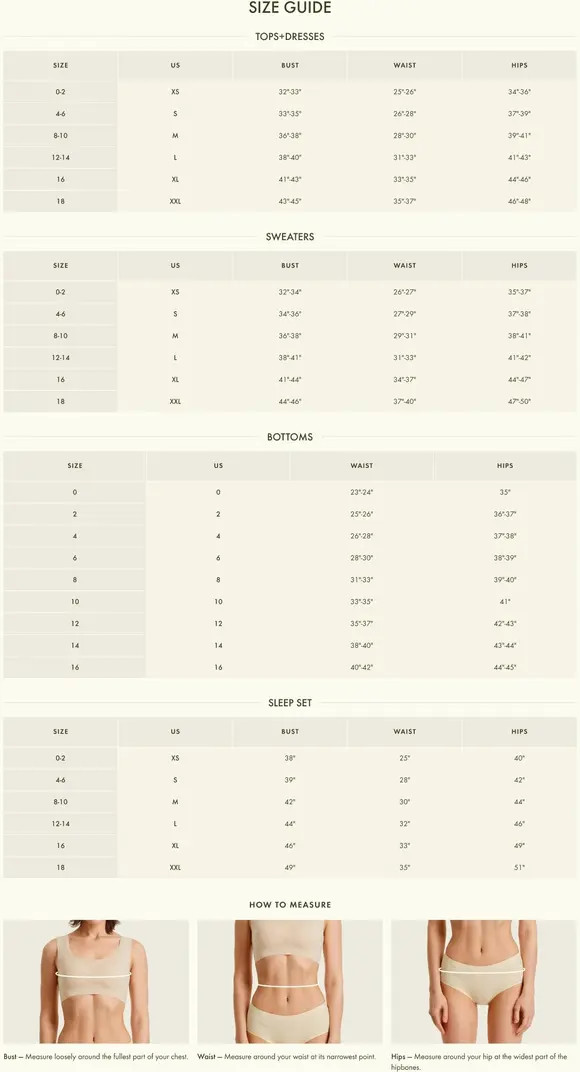
Task: Select the XXL cell in Tops+Dresses table
Action: (175, 201)
